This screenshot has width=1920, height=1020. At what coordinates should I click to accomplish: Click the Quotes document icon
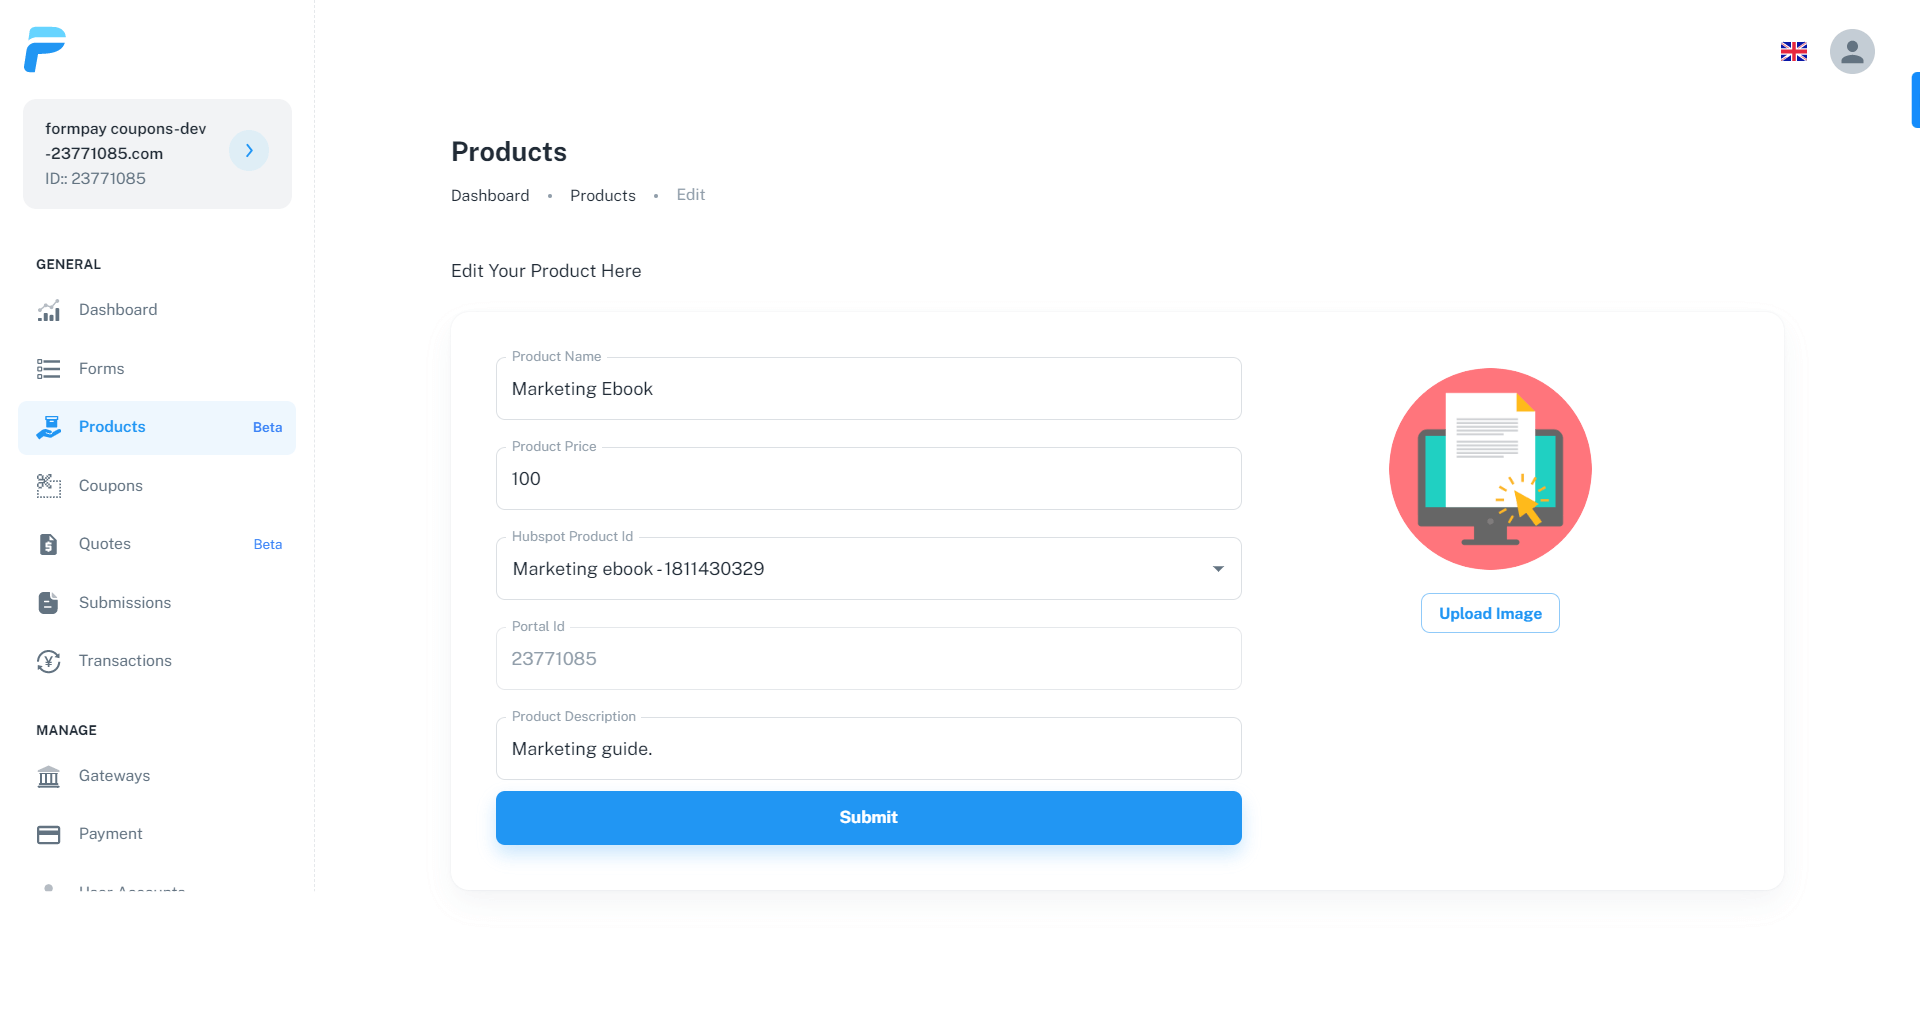click(x=49, y=544)
